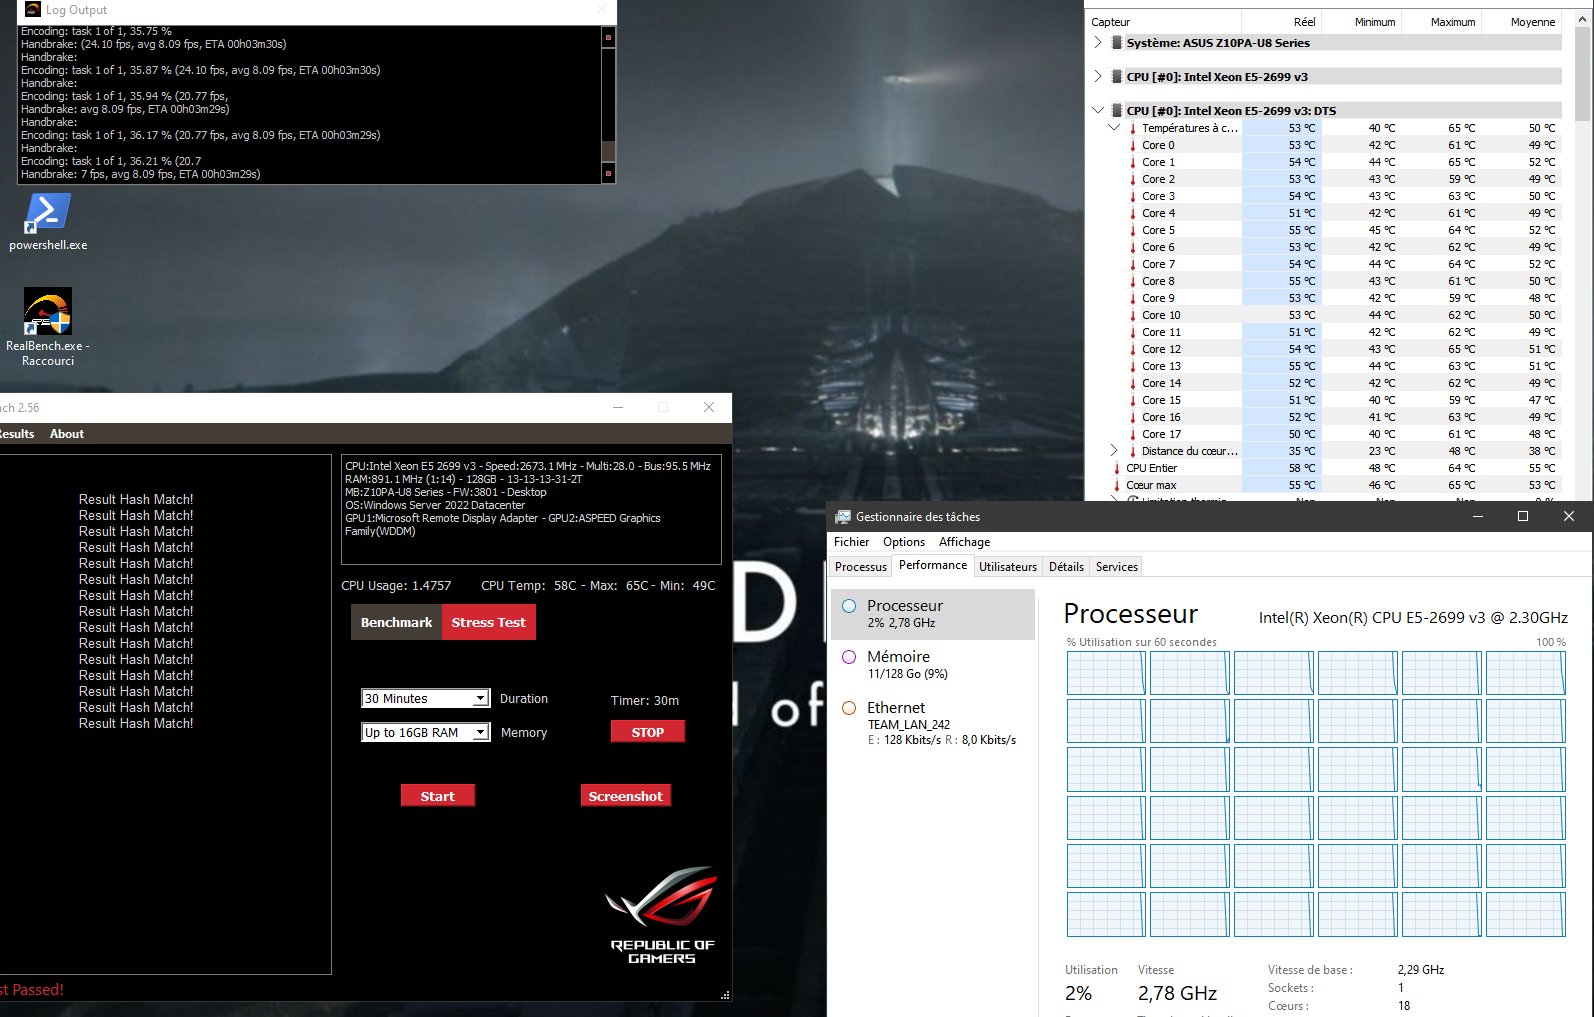
Task: Click the Capteur column header
Action: pos(1163,22)
